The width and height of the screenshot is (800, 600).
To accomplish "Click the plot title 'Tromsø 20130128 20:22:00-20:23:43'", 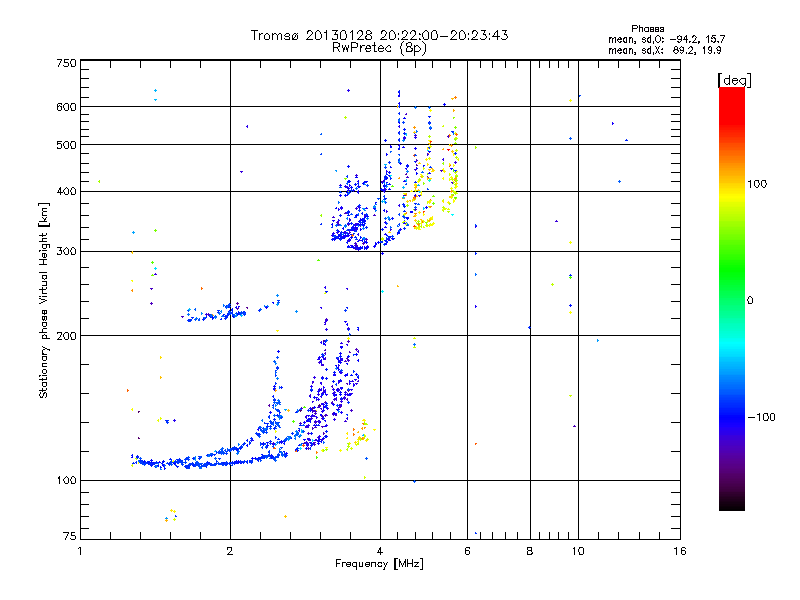I will pos(379,35).
